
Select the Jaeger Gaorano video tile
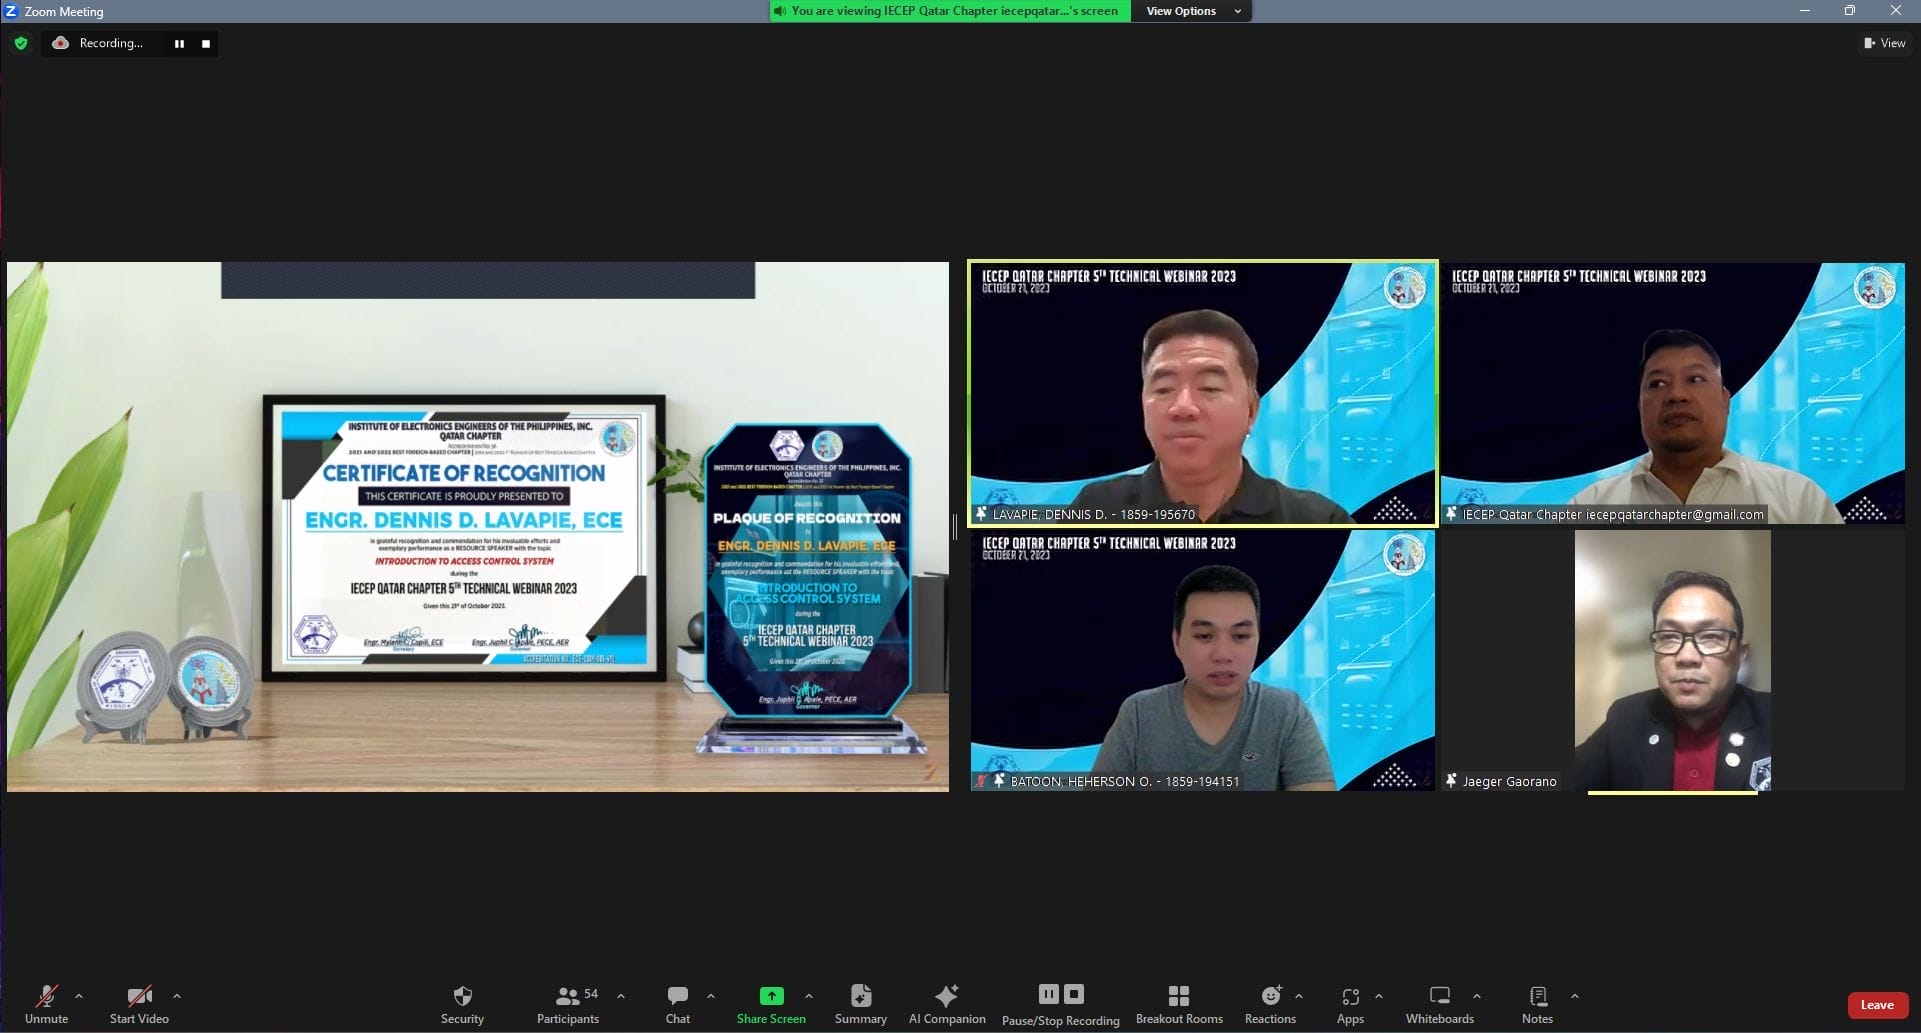(1673, 660)
